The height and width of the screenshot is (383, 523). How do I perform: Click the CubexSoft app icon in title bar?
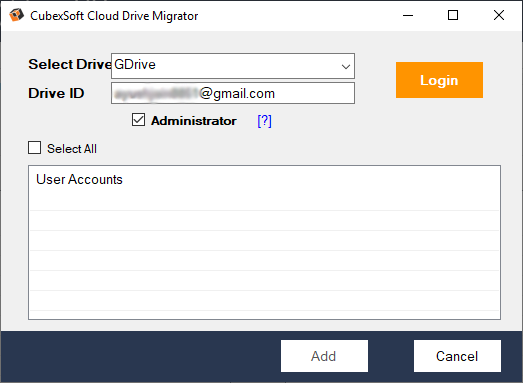click(16, 15)
